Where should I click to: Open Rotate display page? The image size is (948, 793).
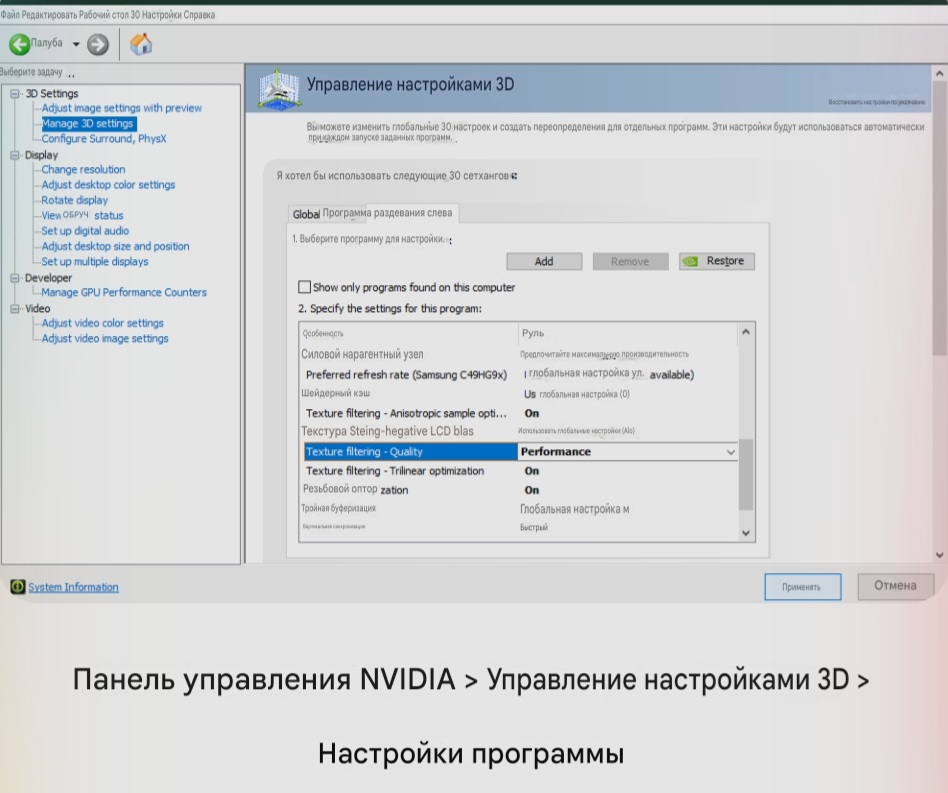pos(74,200)
